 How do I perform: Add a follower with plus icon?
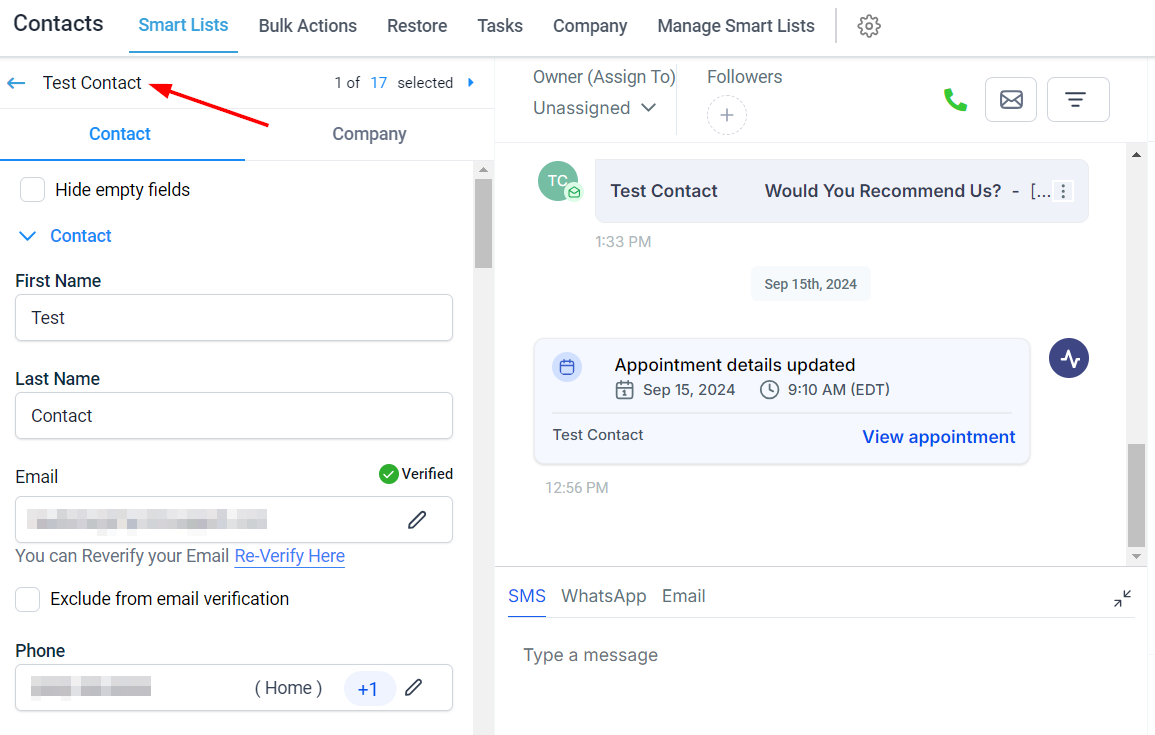[726, 116]
